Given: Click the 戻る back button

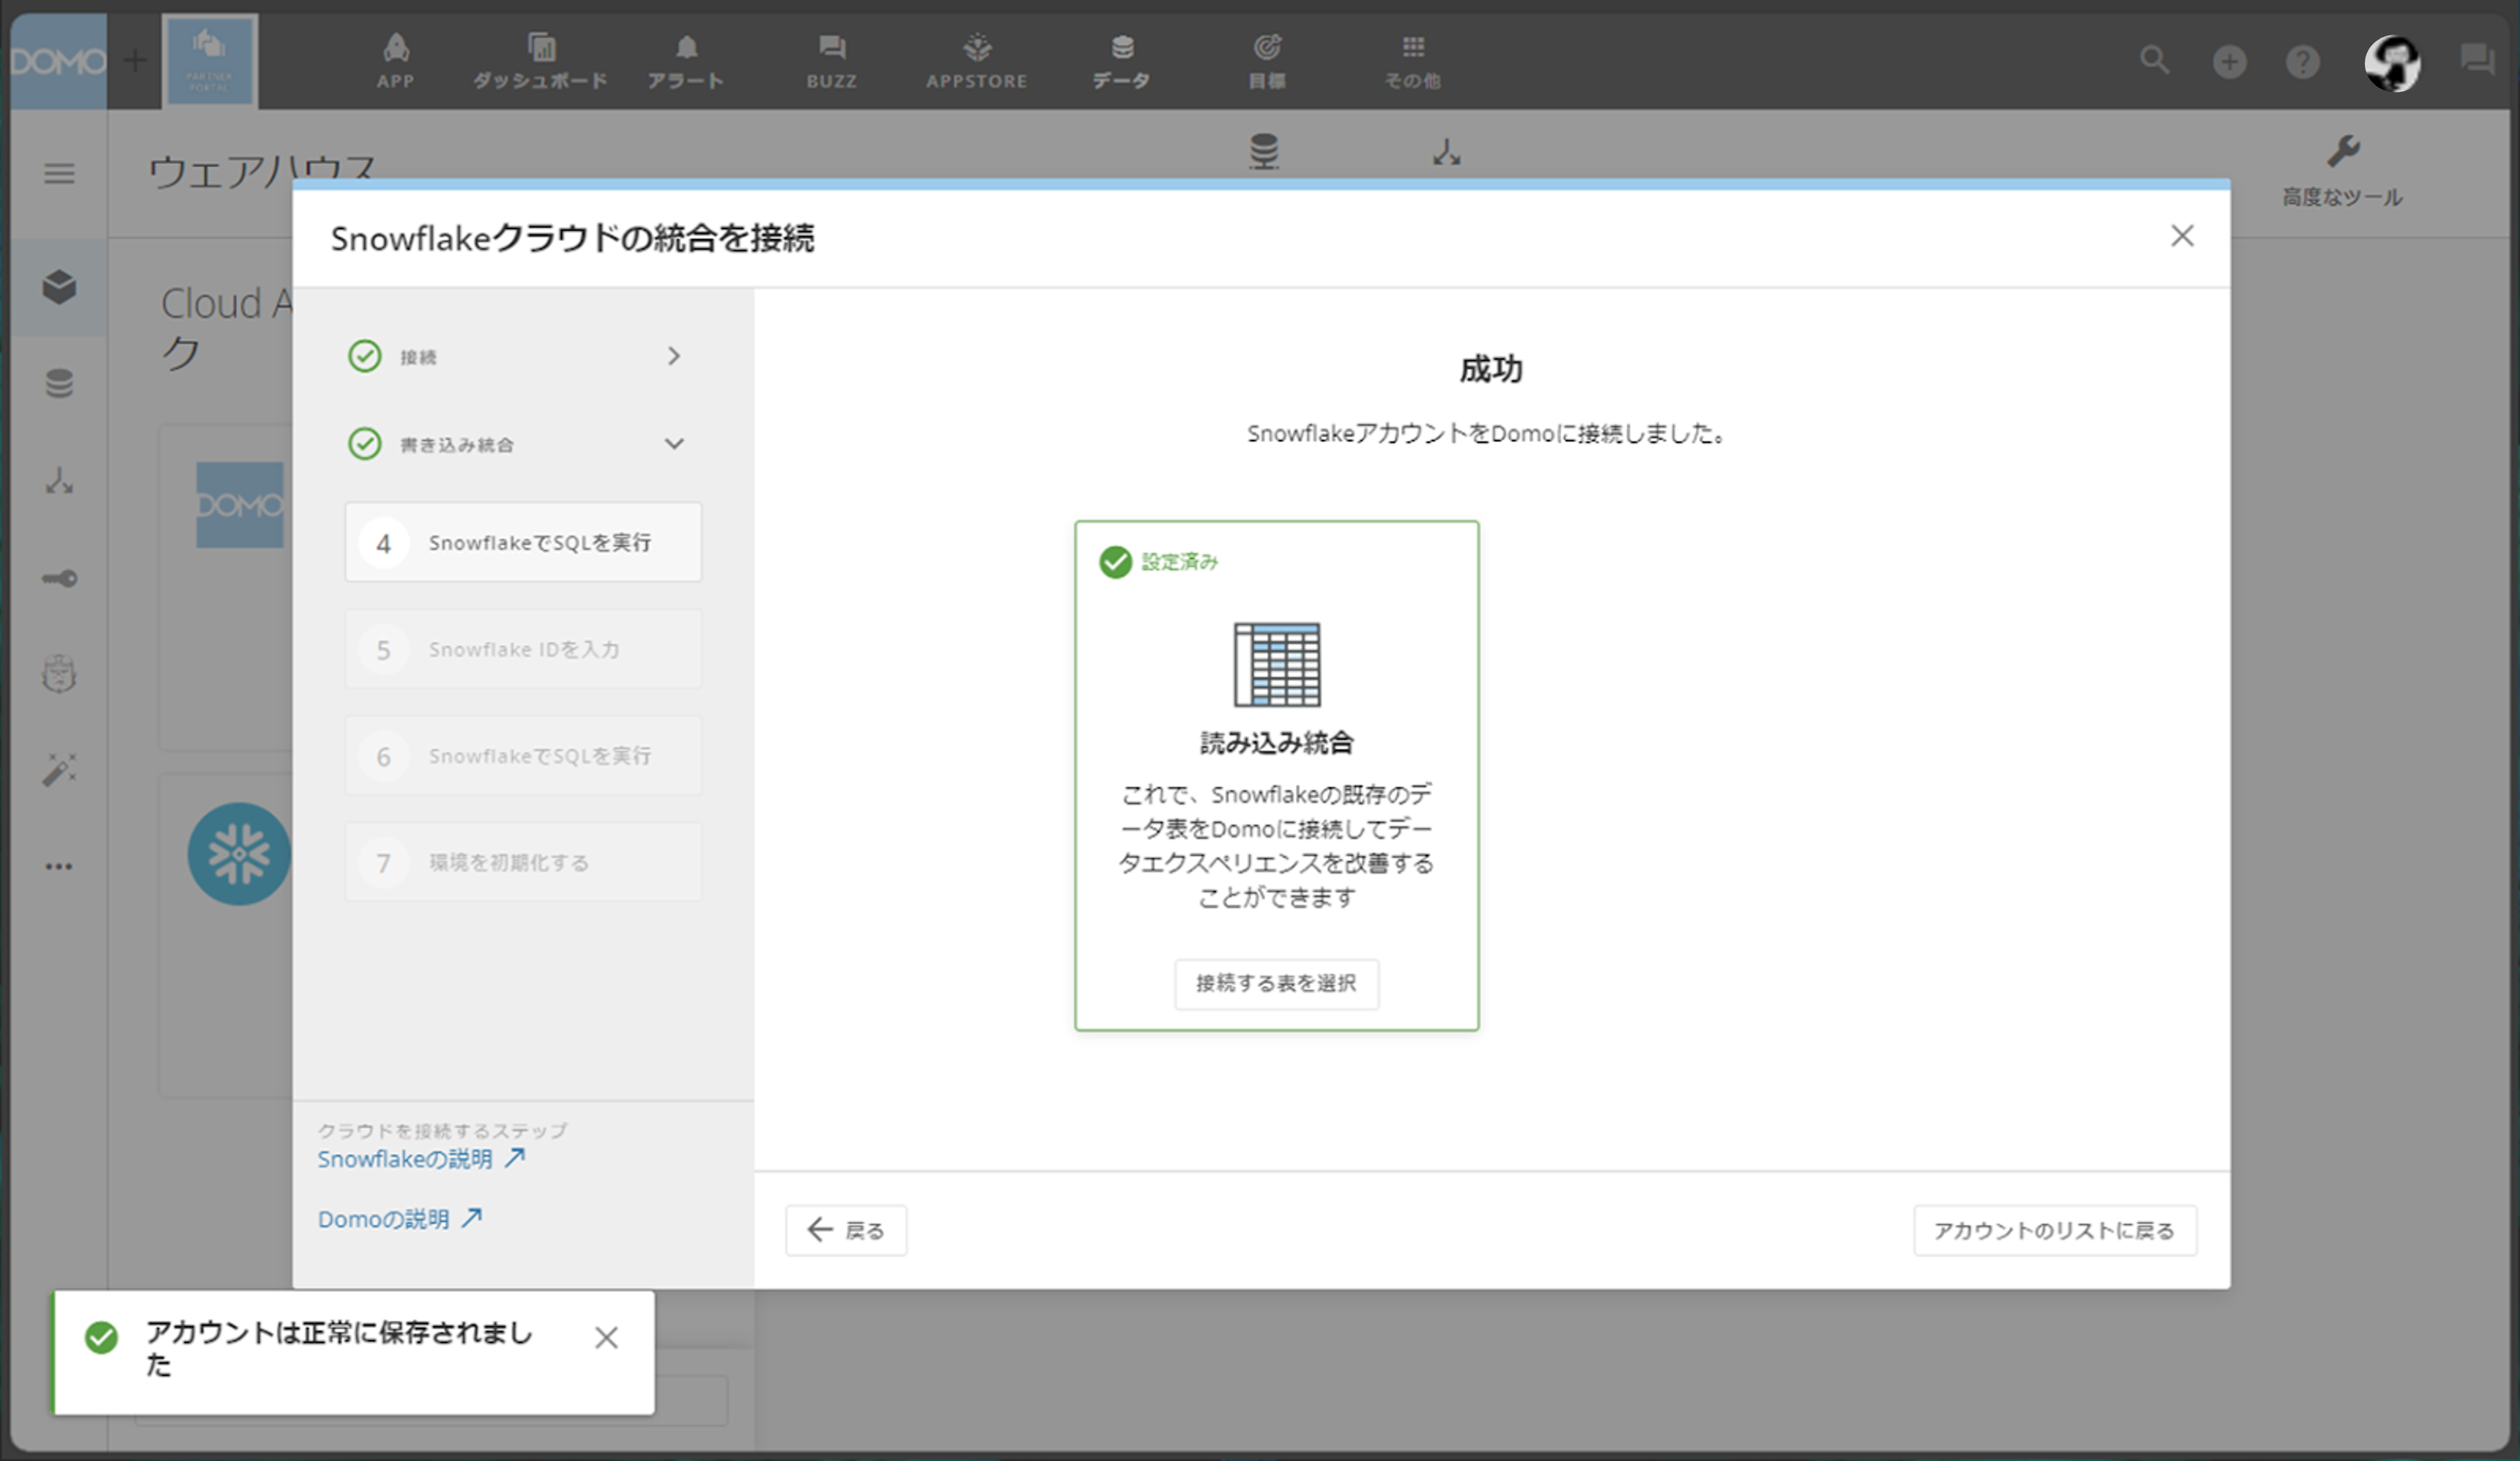Looking at the screenshot, I should (x=846, y=1230).
